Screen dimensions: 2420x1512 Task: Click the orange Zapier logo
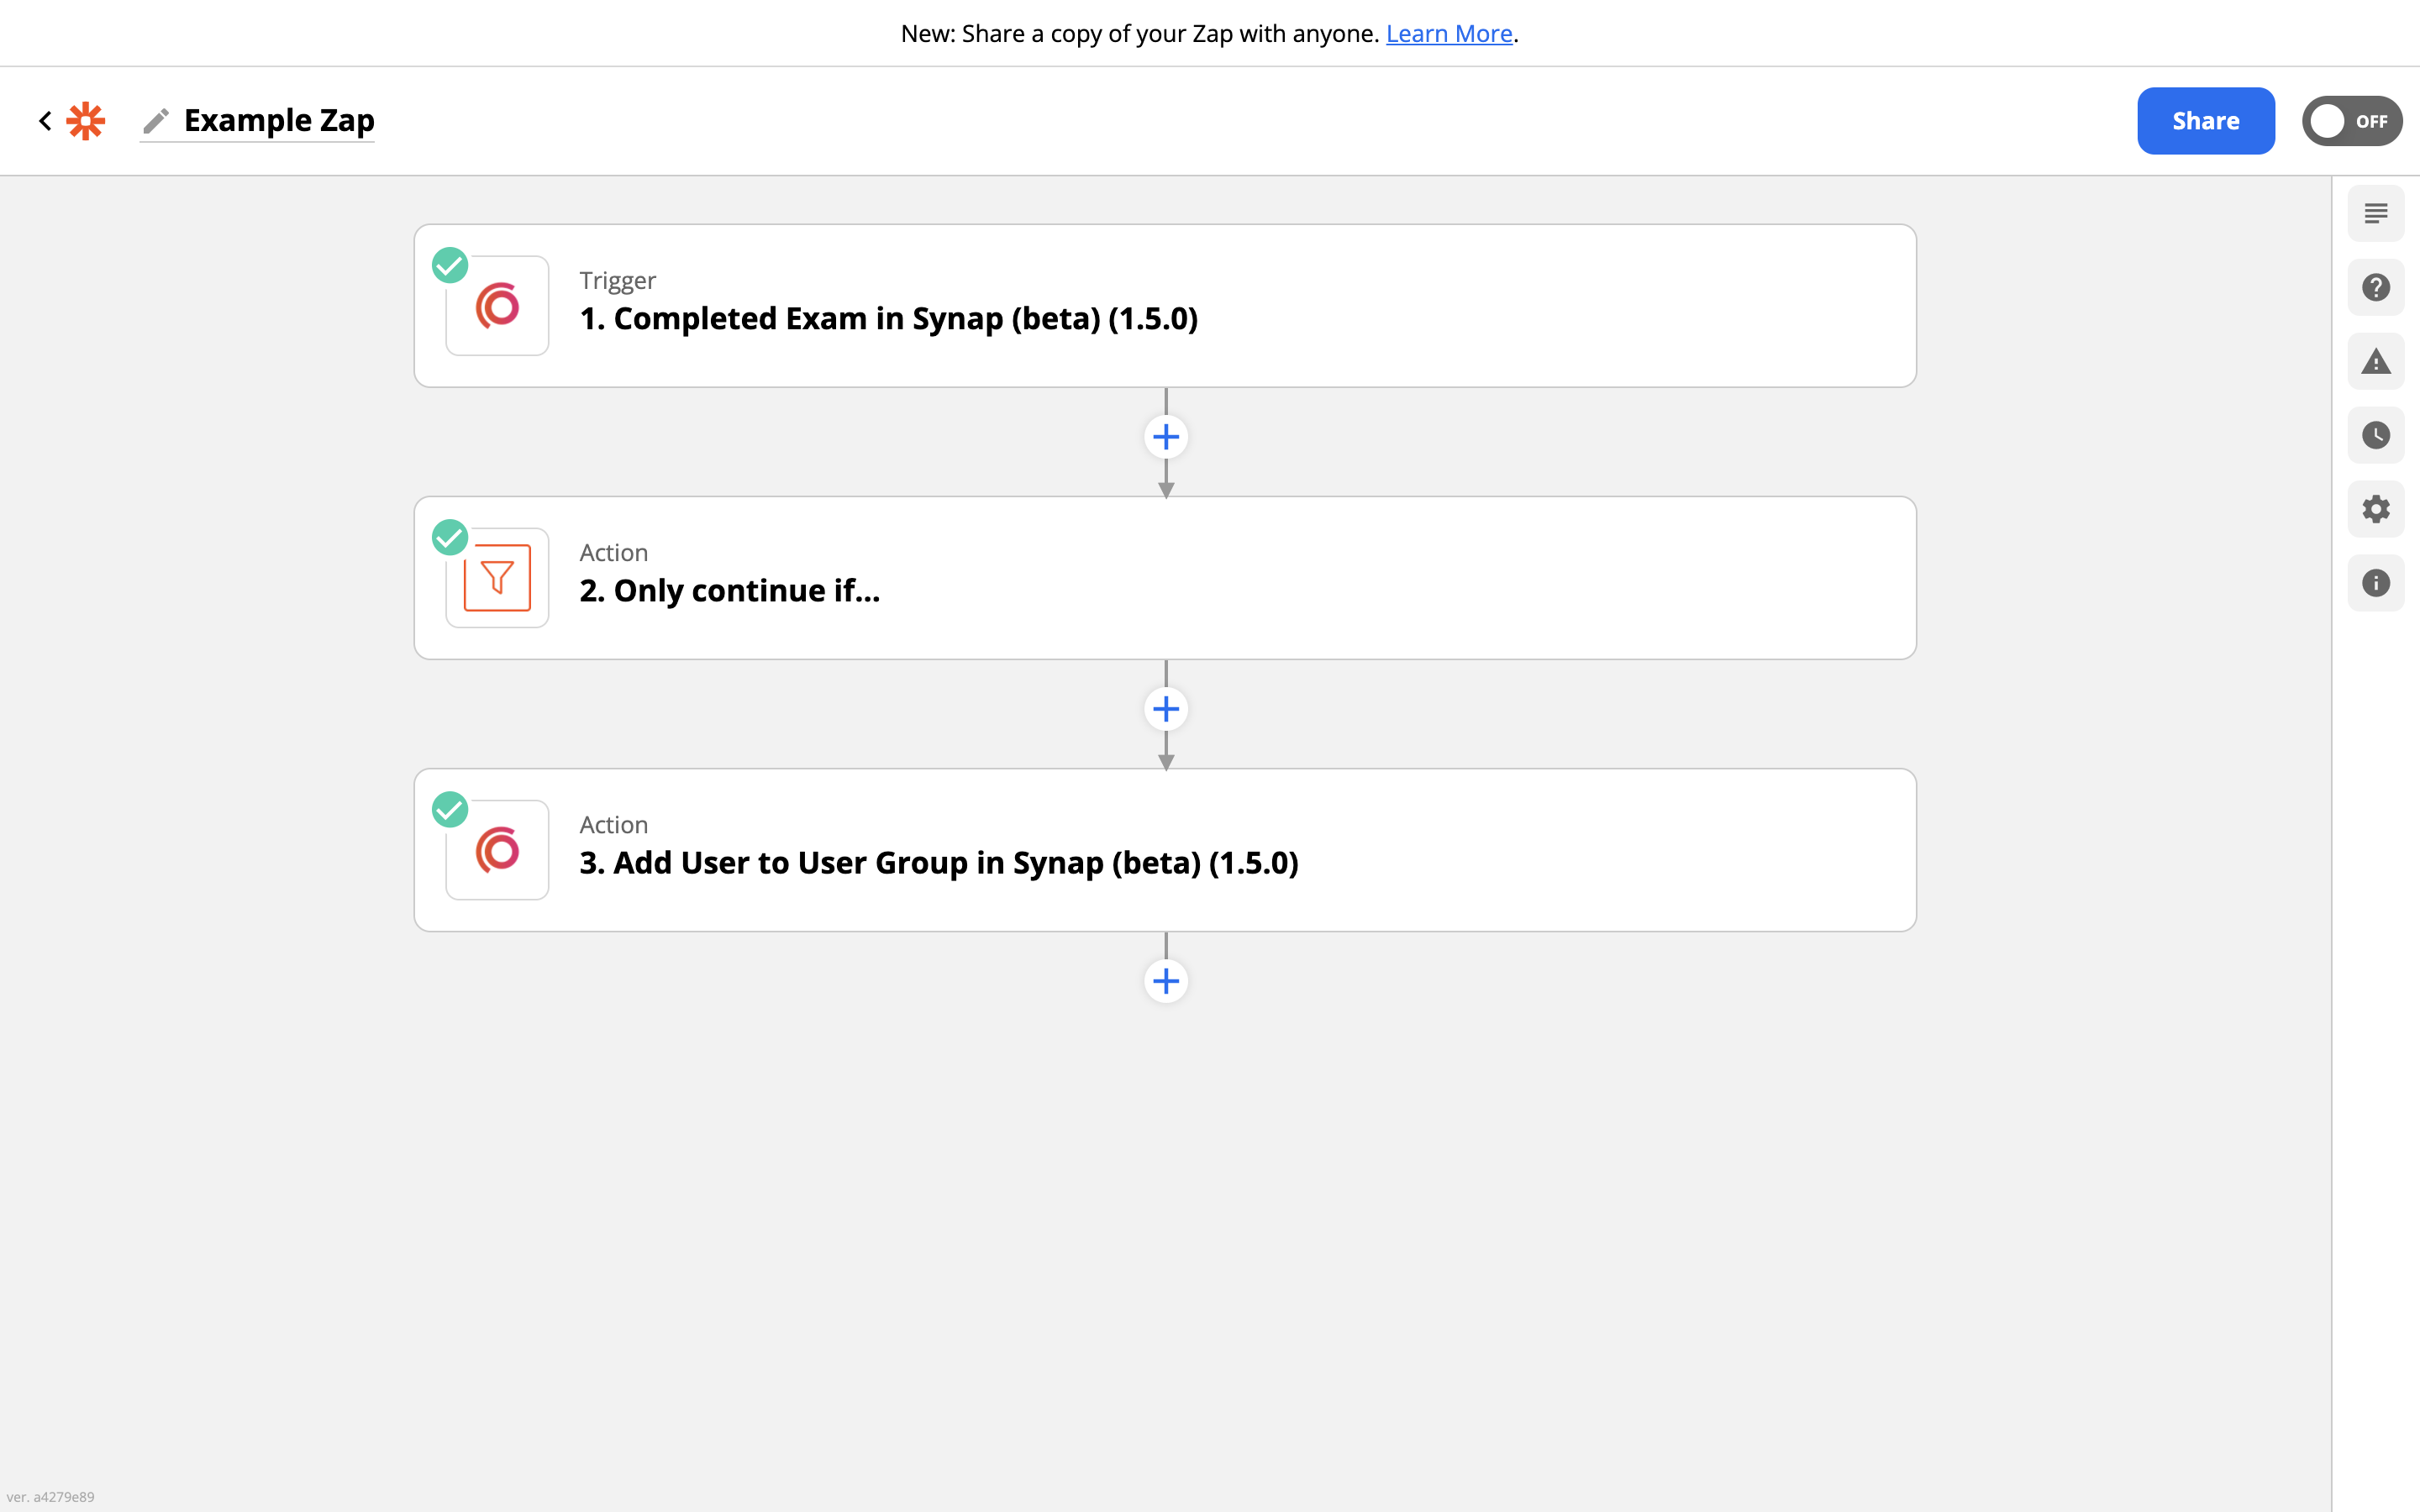click(86, 121)
